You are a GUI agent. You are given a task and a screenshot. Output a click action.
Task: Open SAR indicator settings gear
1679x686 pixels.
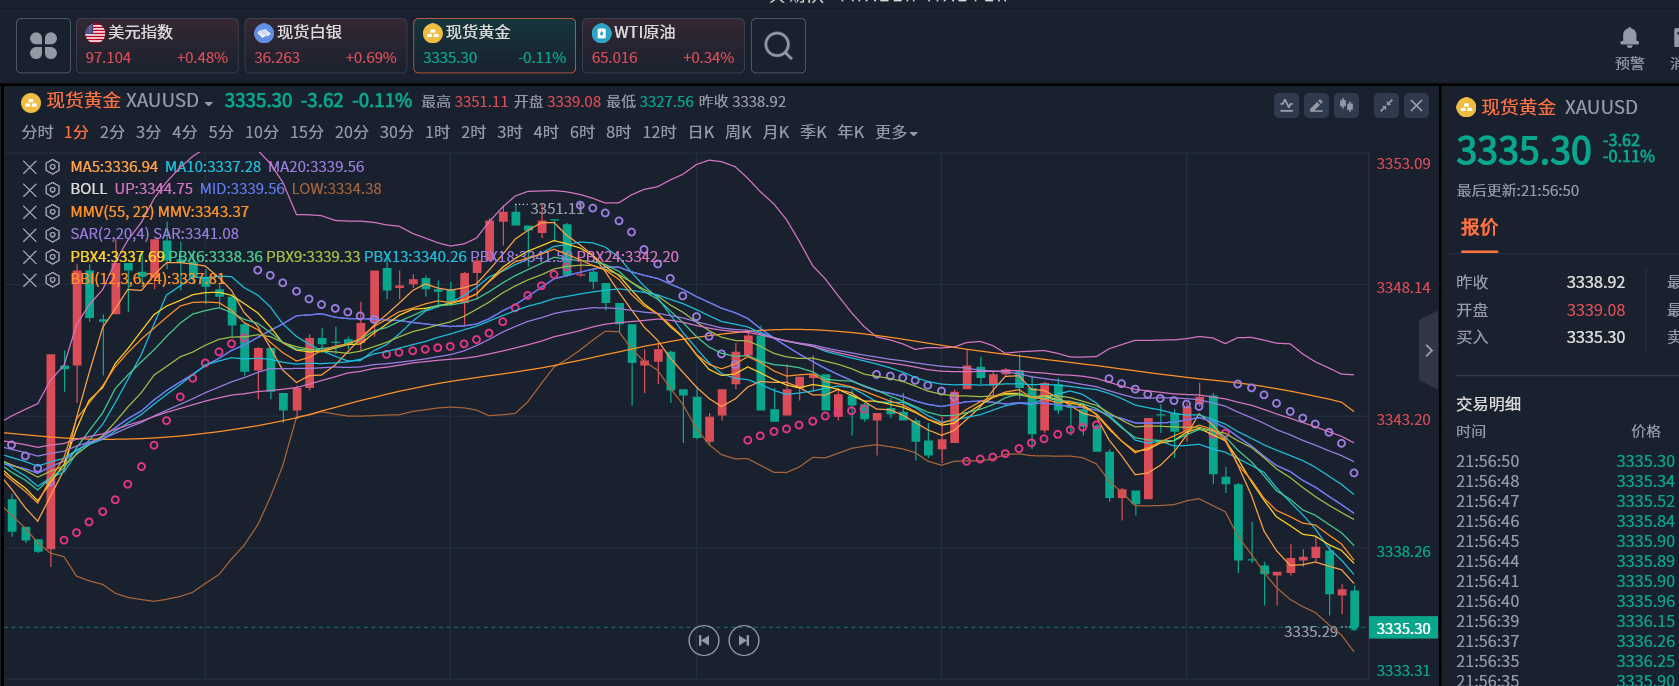[x=53, y=234]
